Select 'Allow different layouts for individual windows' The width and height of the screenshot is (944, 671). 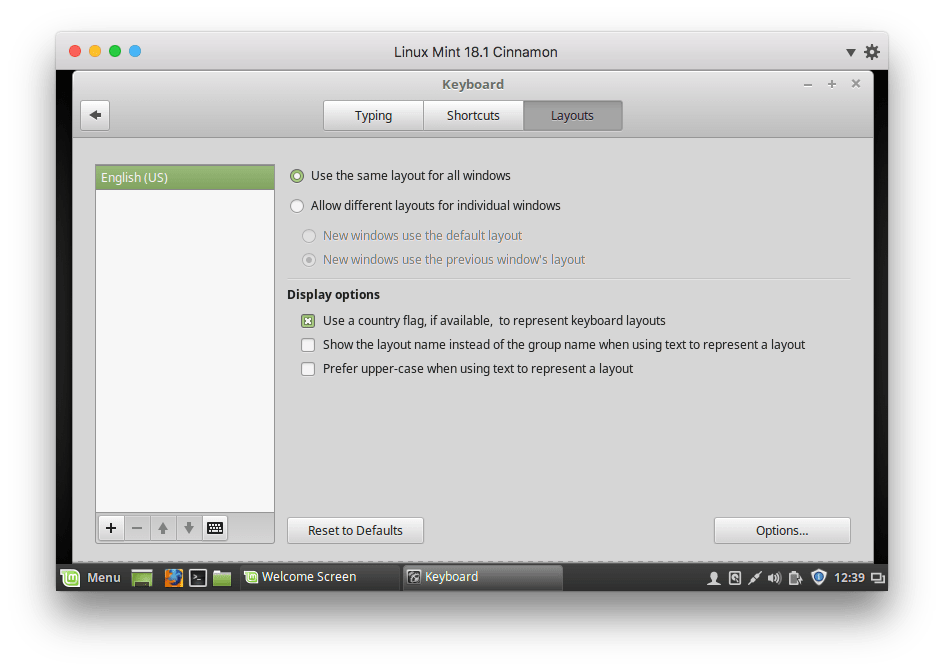point(297,205)
